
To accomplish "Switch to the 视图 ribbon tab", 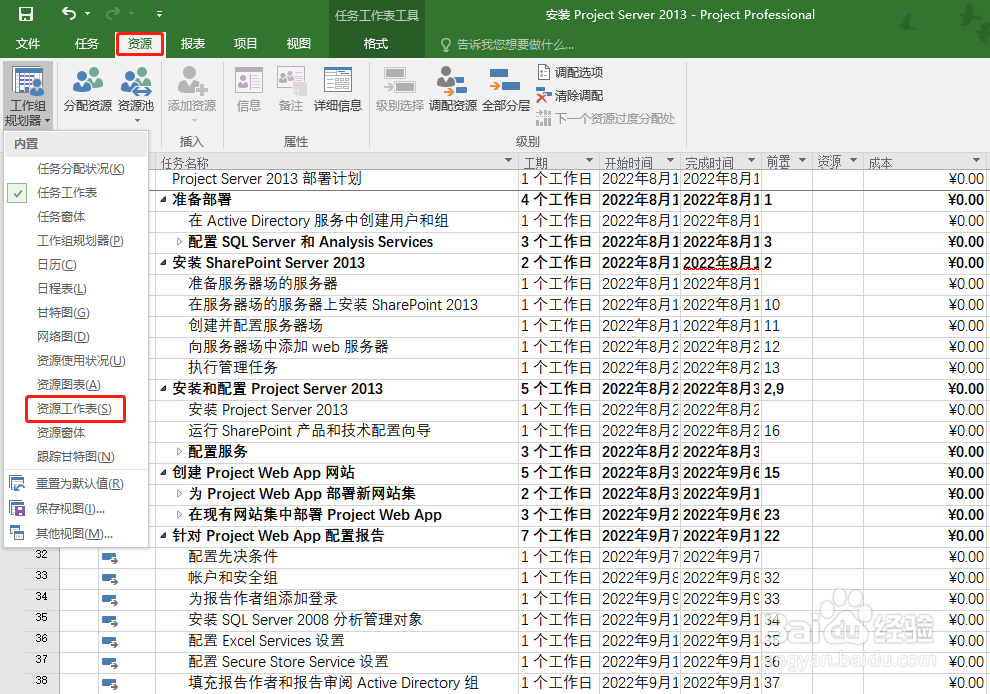I will 298,44.
